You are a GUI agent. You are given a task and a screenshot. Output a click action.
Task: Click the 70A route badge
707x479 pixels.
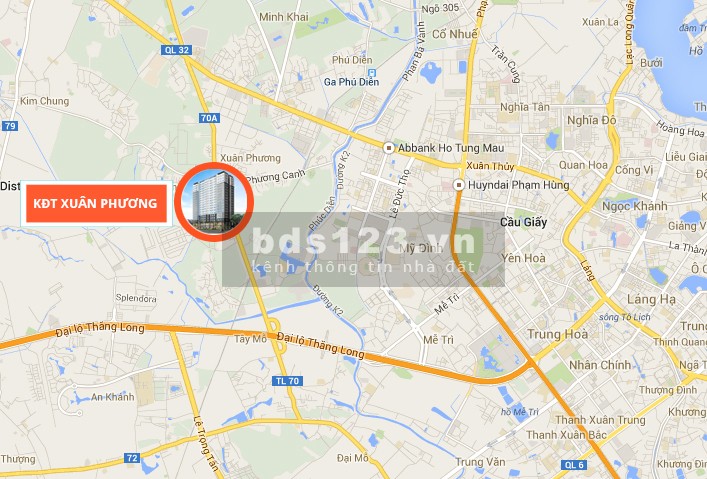[209, 118]
